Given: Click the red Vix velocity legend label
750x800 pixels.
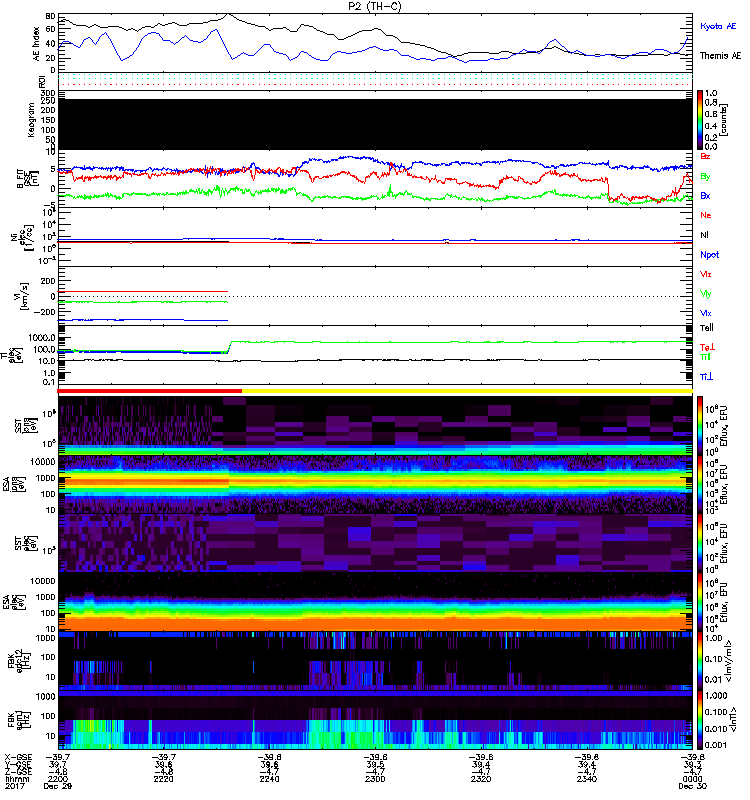Looking at the screenshot, I should tap(706, 274).
